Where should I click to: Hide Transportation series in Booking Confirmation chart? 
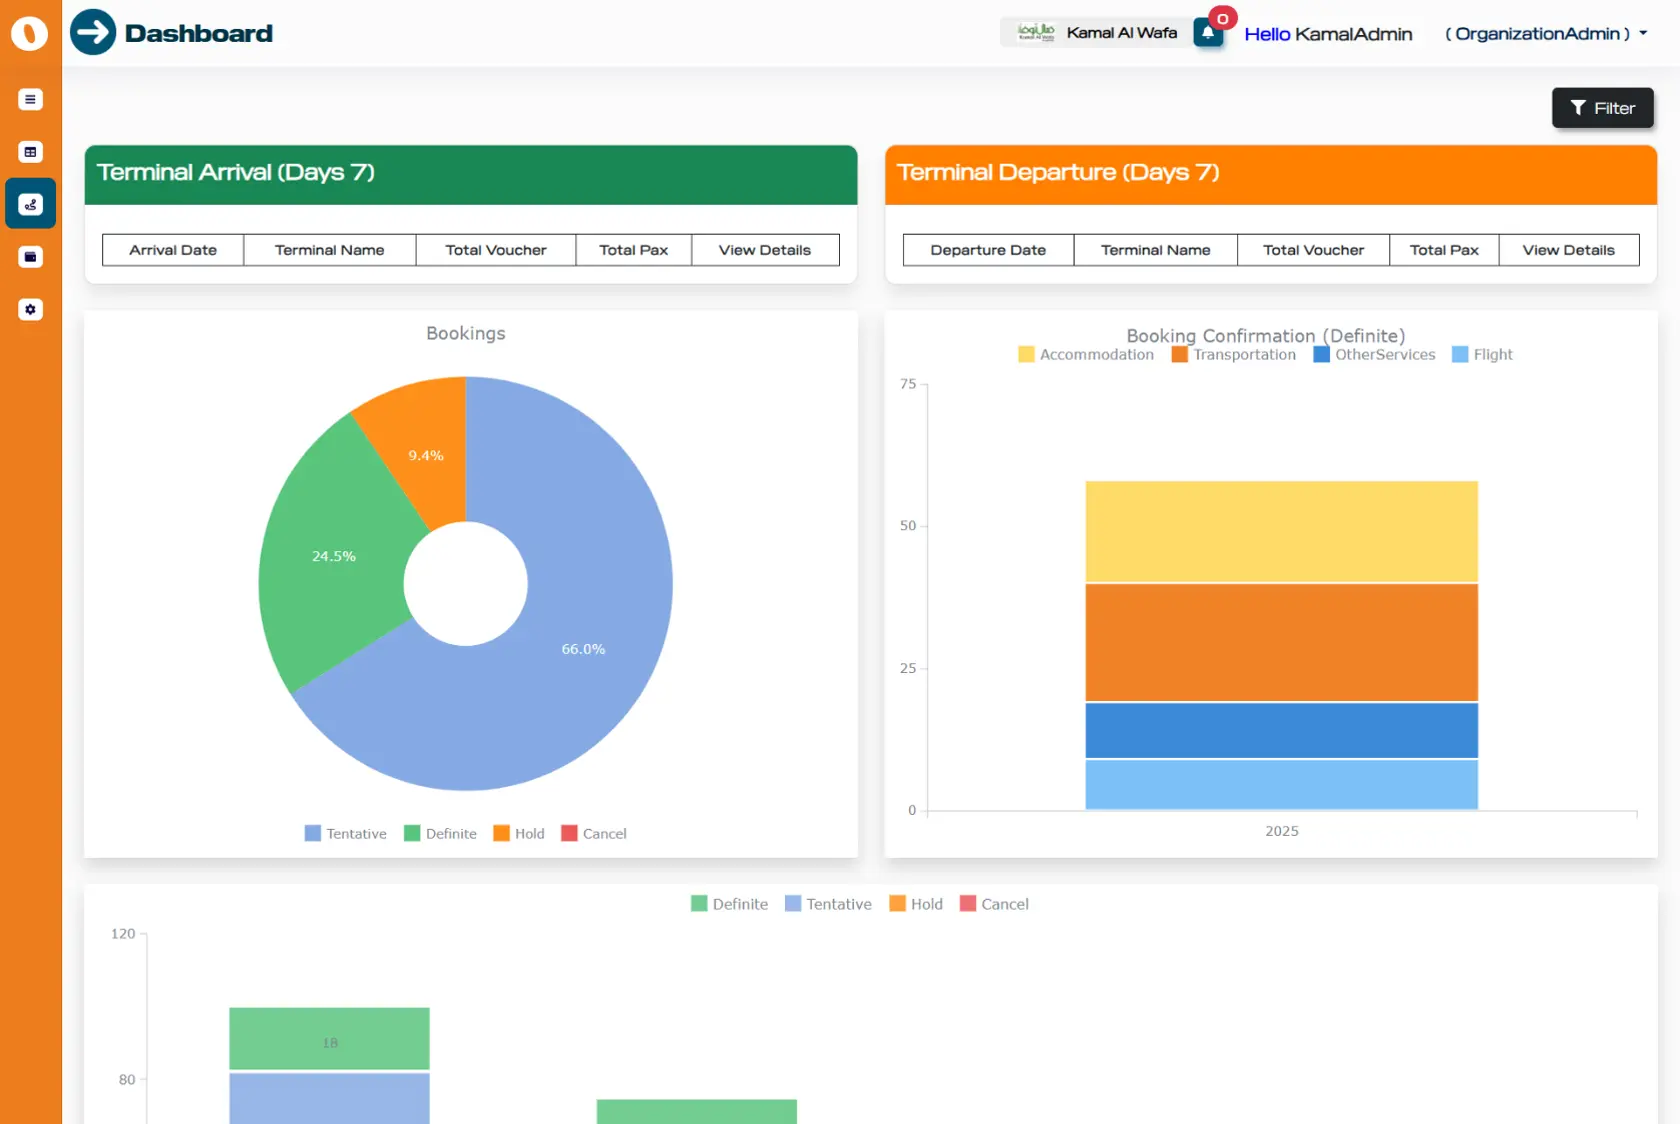tap(1232, 354)
